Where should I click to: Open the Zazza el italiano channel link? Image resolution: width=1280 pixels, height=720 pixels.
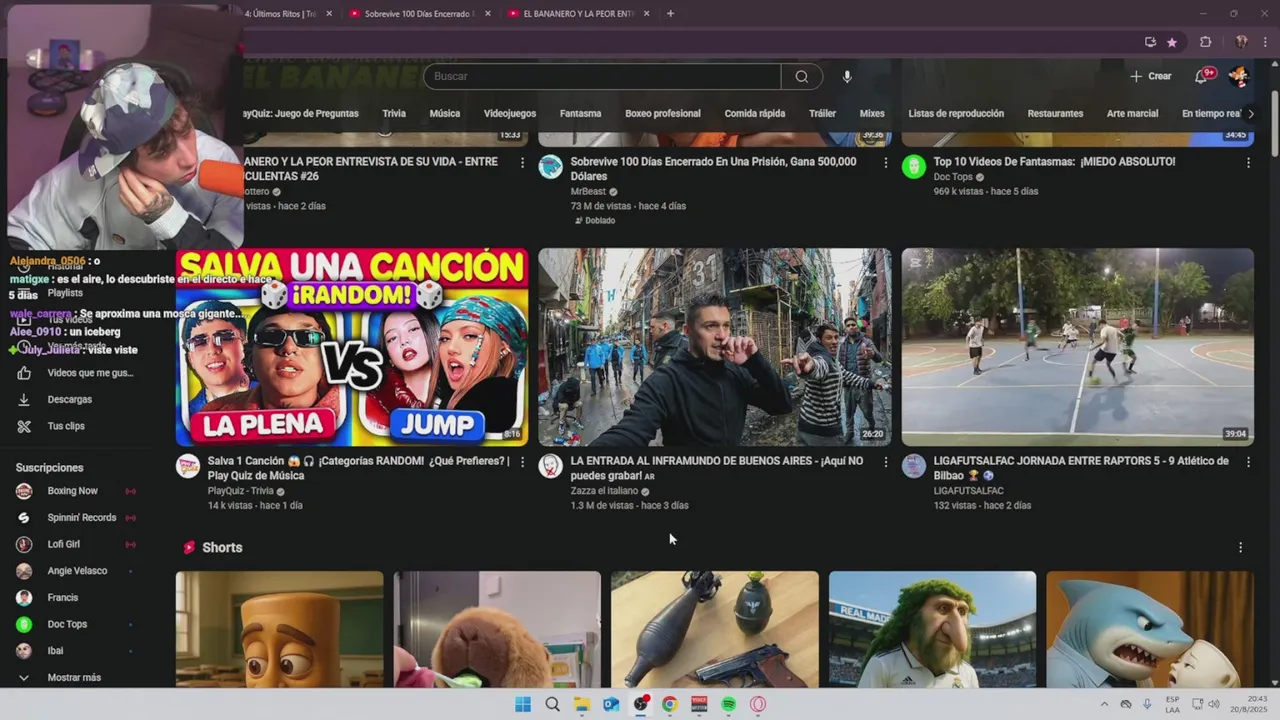[604, 491]
